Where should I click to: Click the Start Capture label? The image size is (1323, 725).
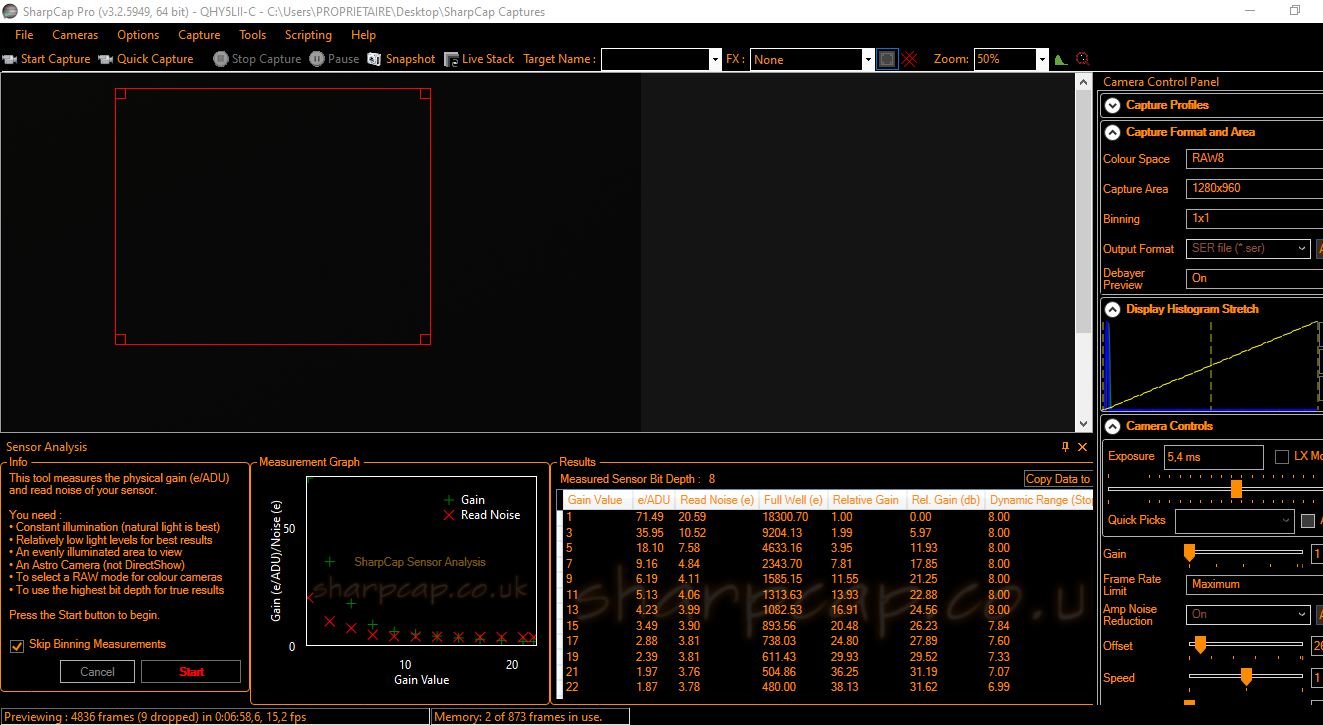pos(56,59)
